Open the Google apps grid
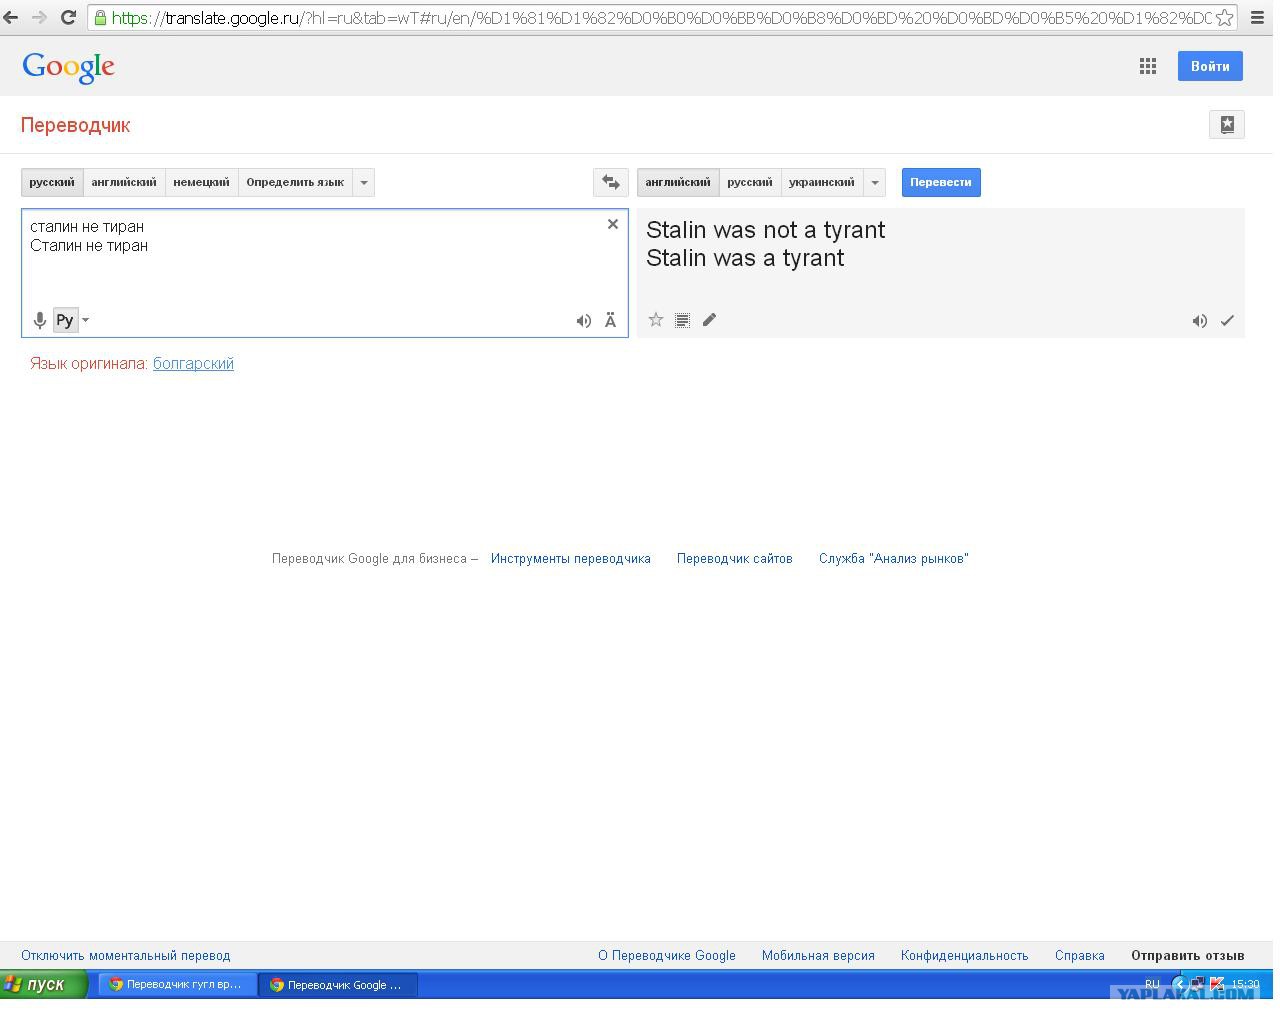The width and height of the screenshot is (1280, 1024). (x=1148, y=66)
